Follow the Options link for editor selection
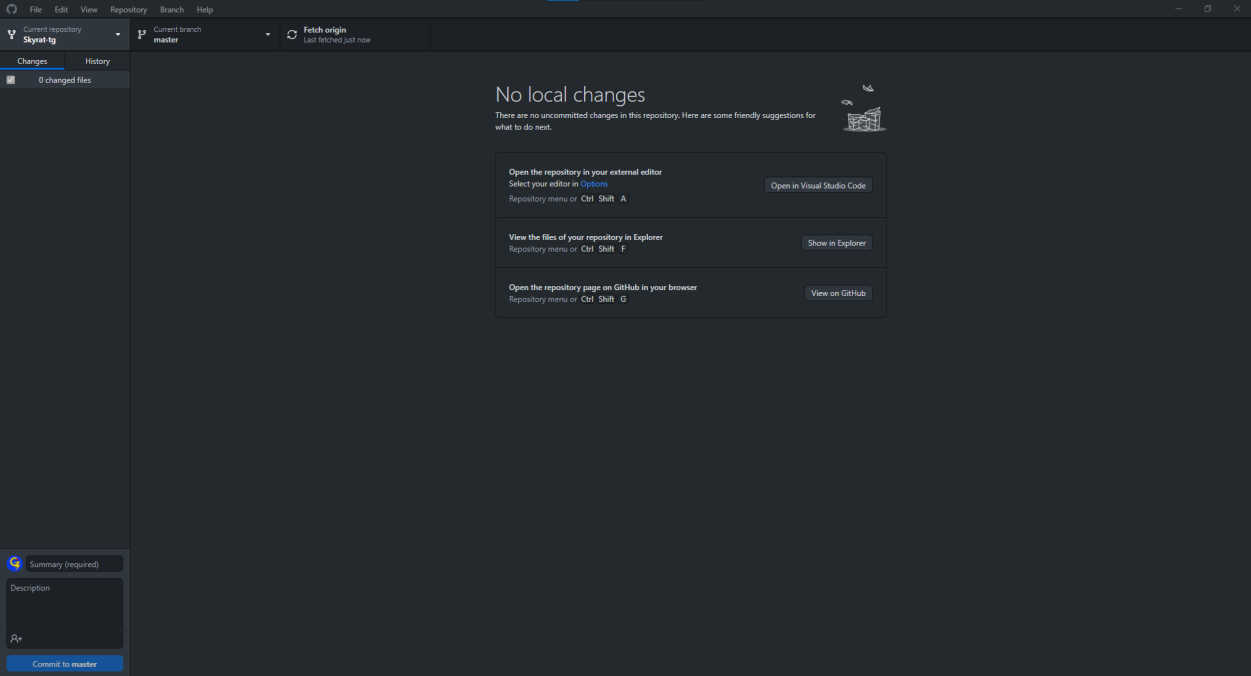Screen dimensions: 1251x676 594,184
